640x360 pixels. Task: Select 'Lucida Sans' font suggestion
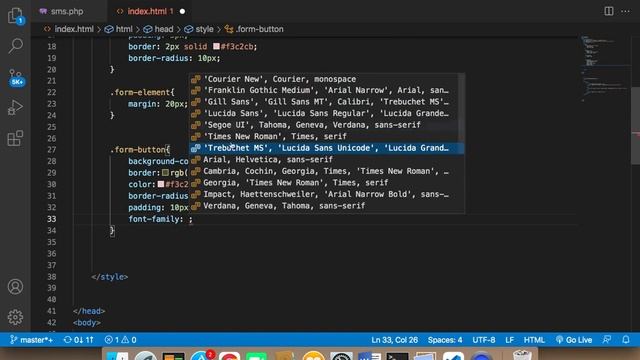click(324, 113)
